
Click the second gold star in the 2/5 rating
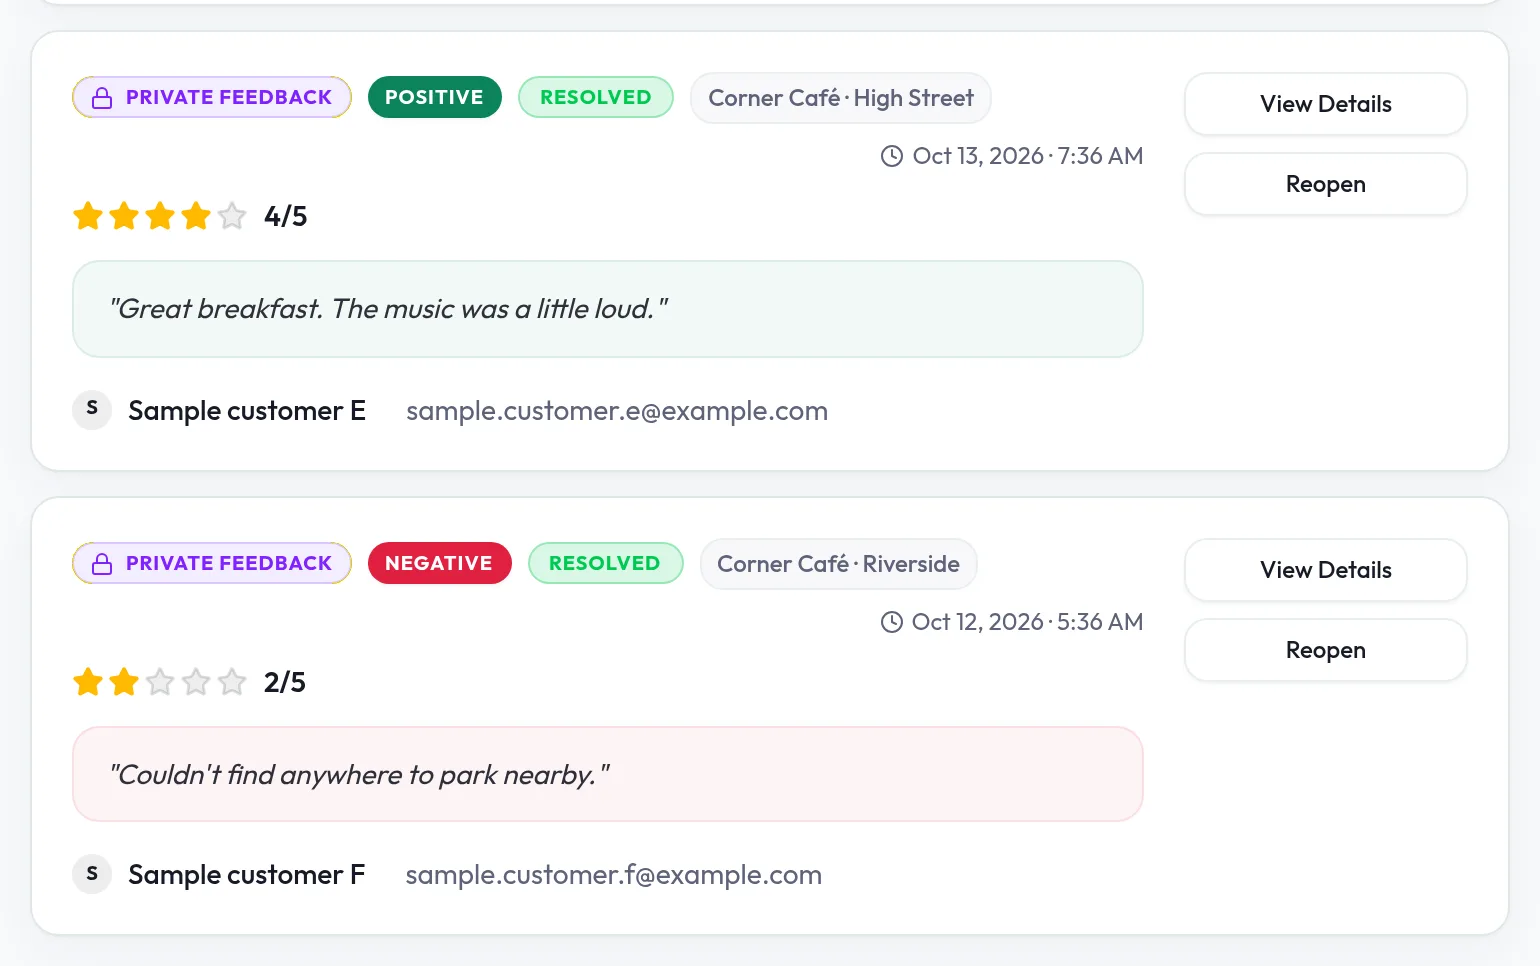pos(124,681)
